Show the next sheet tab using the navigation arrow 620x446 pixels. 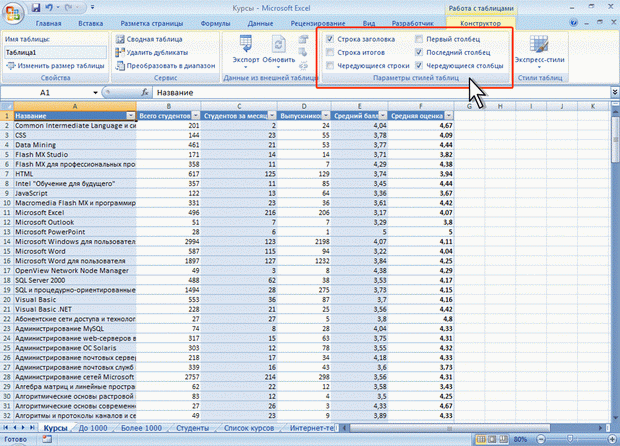tap(23, 427)
